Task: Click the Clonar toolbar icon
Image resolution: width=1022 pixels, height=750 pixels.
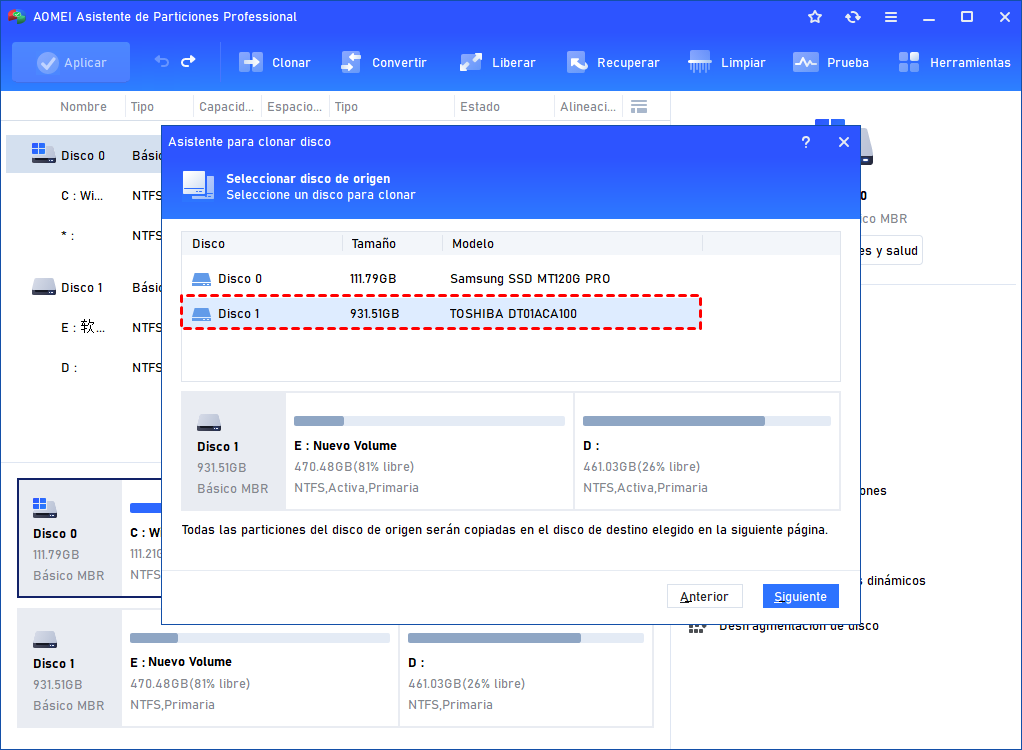Action: pos(251,62)
